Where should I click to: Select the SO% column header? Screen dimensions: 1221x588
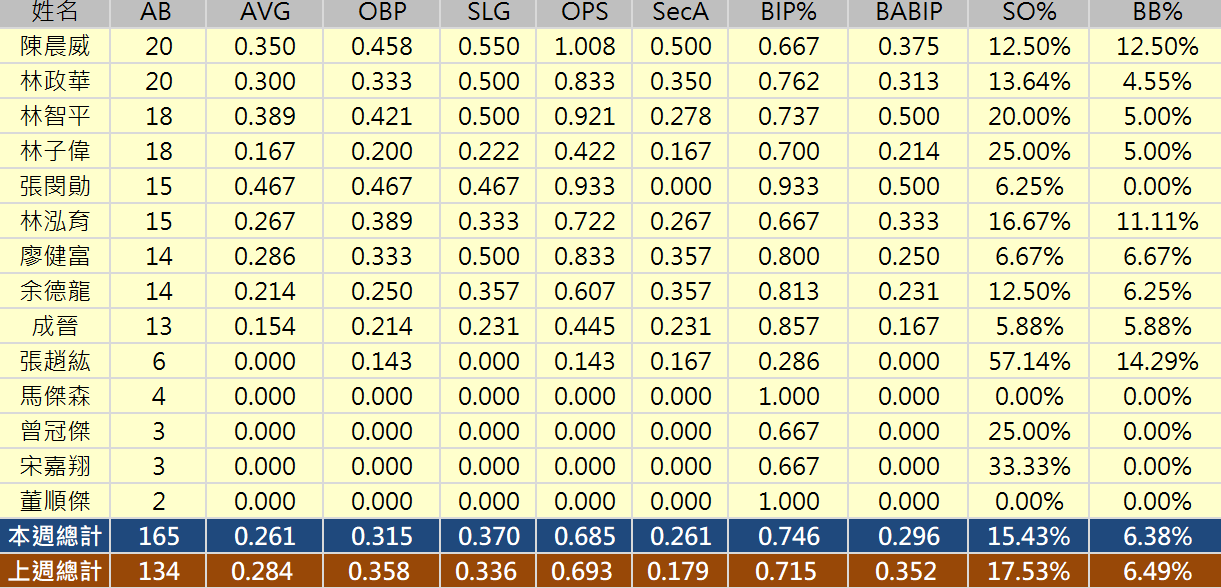point(1029,13)
